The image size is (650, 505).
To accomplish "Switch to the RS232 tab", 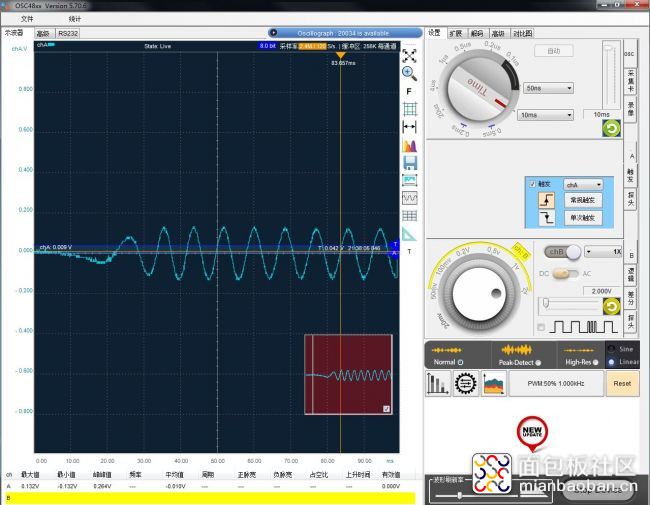I will pyautogui.click(x=68, y=34).
